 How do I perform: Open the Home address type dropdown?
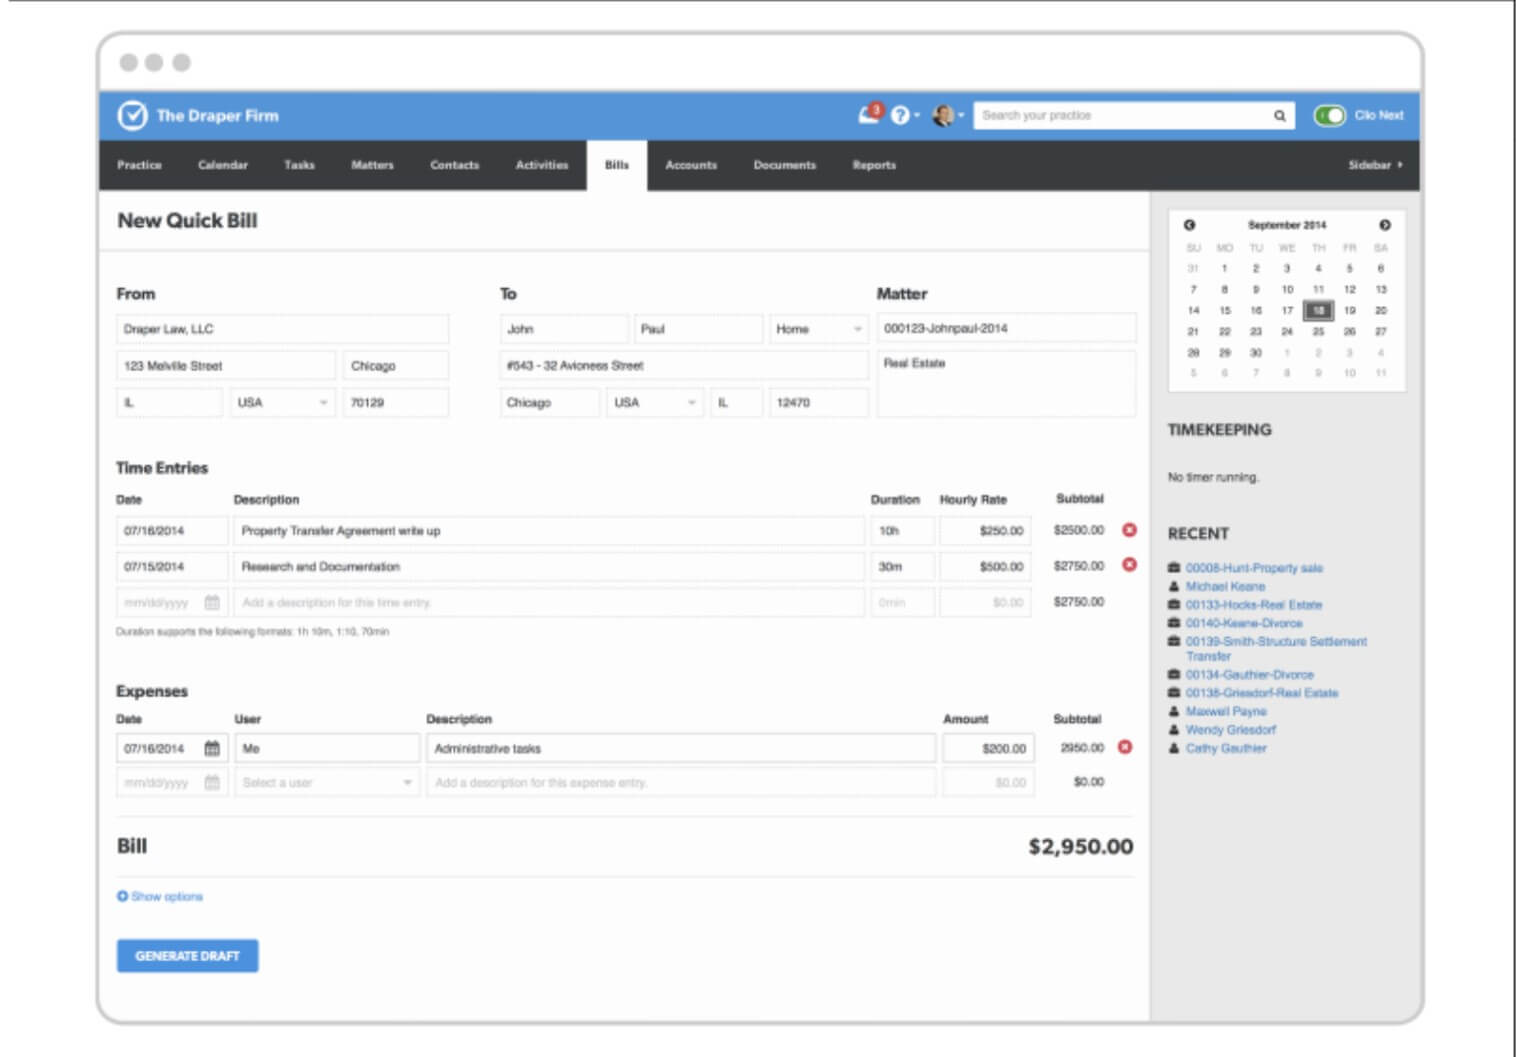click(x=817, y=329)
